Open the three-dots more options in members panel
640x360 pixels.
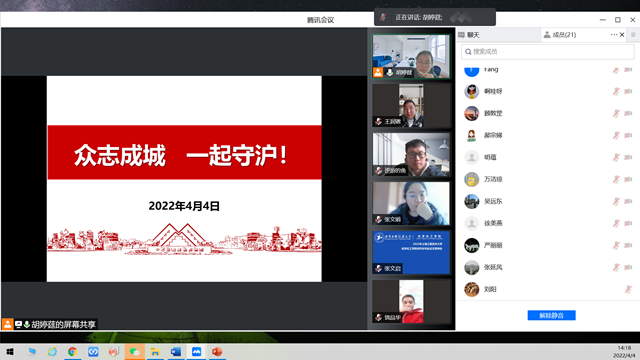point(613,35)
